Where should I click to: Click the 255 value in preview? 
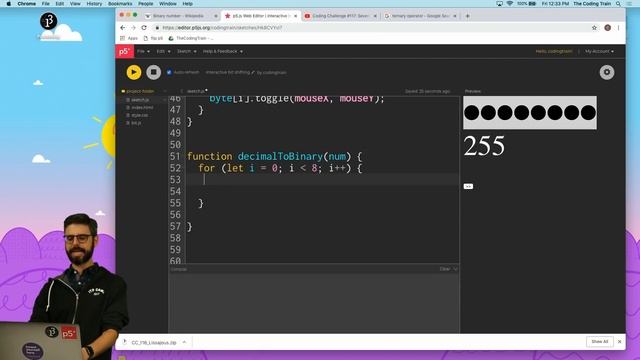pos(484,146)
